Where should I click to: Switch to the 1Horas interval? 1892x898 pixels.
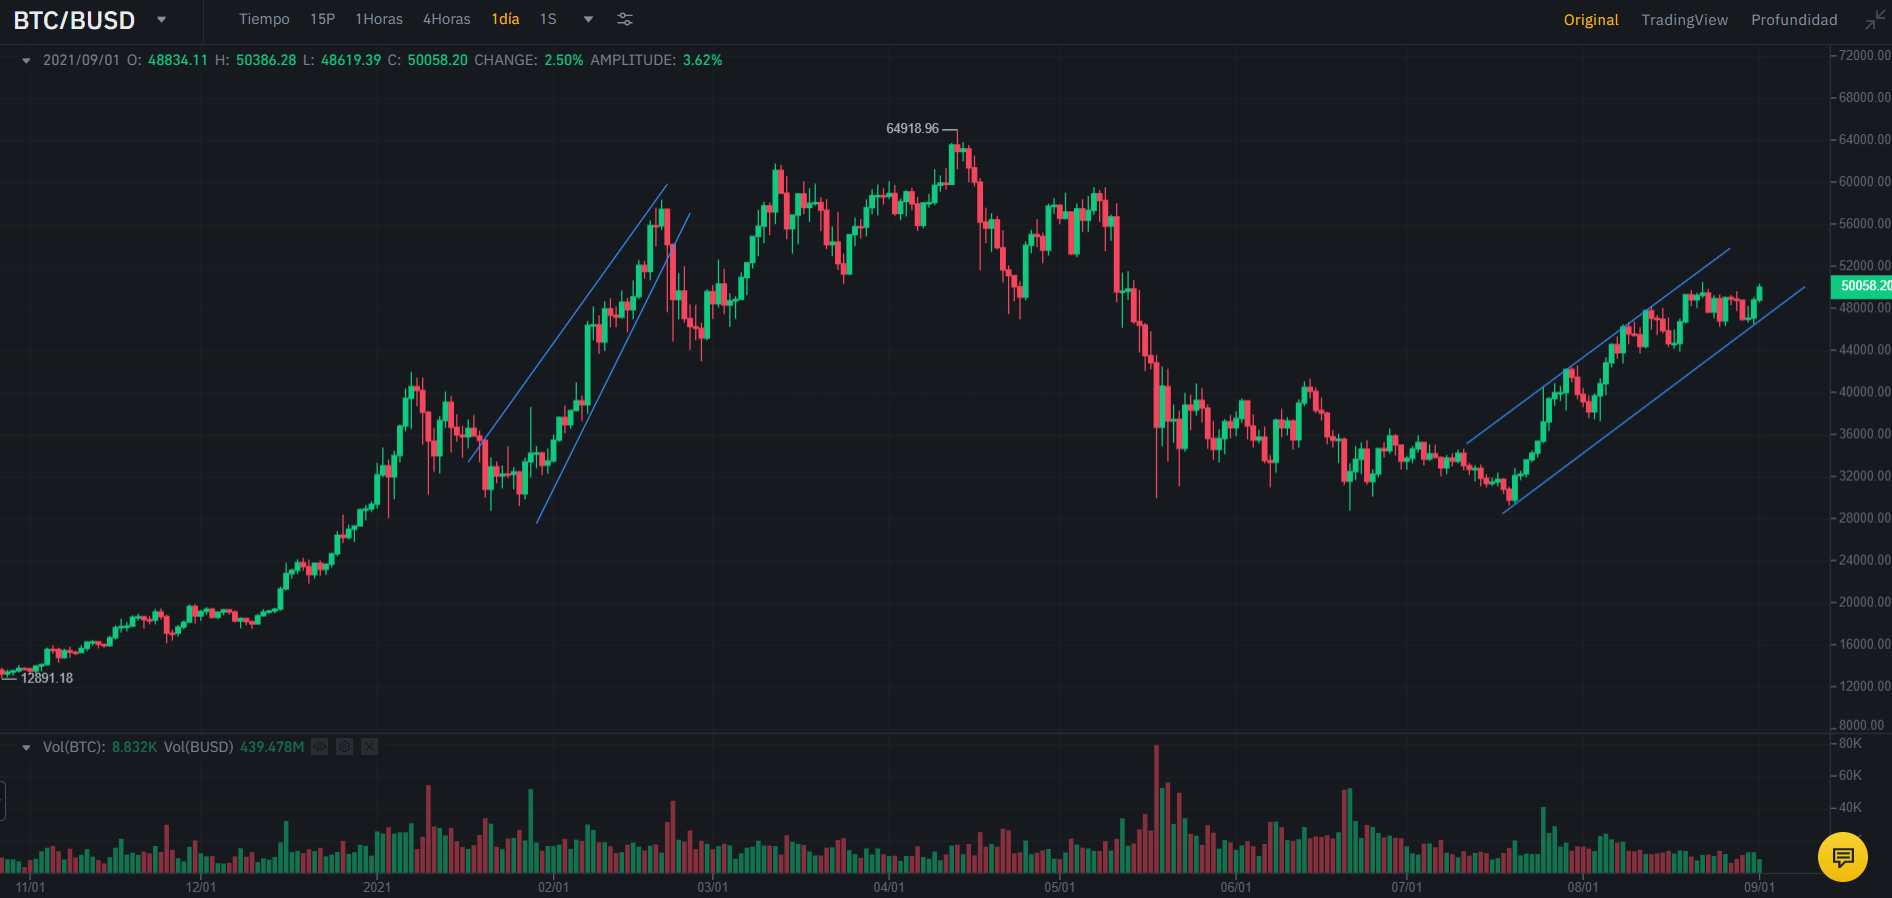coord(379,19)
